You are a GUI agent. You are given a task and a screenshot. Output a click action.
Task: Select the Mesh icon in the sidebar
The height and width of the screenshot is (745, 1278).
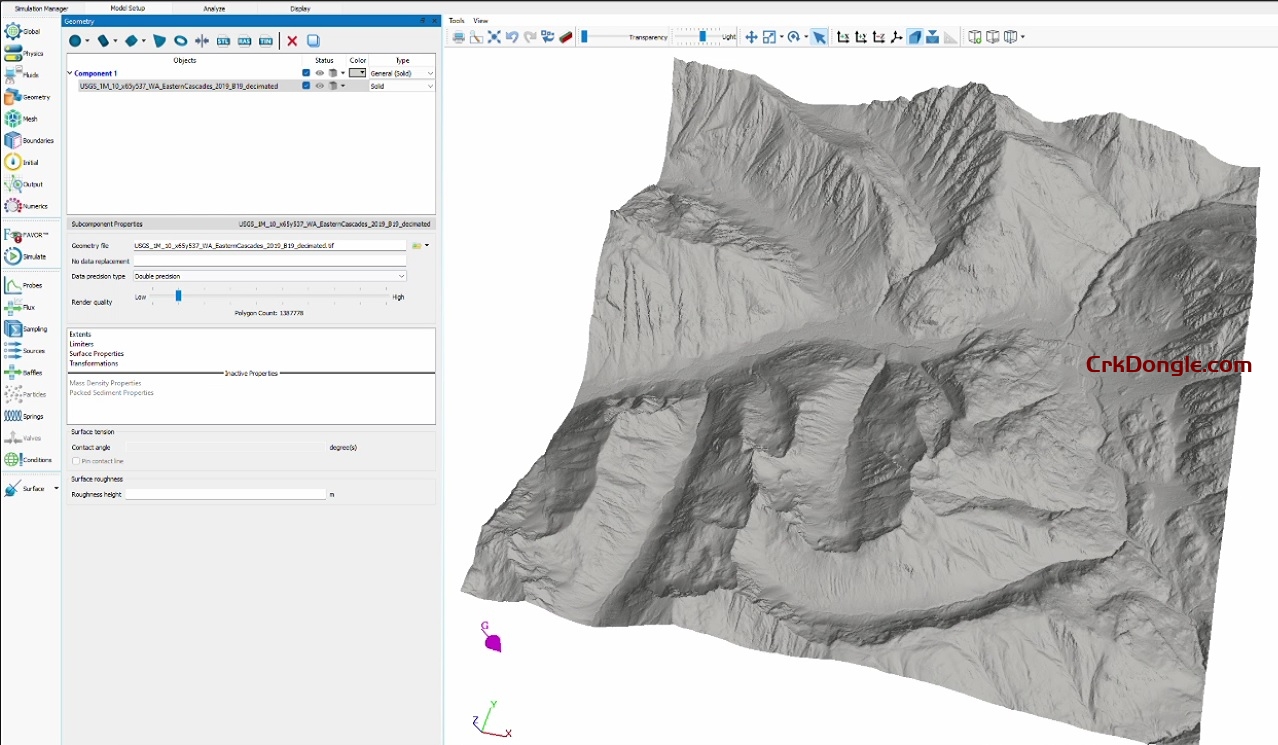(15, 118)
